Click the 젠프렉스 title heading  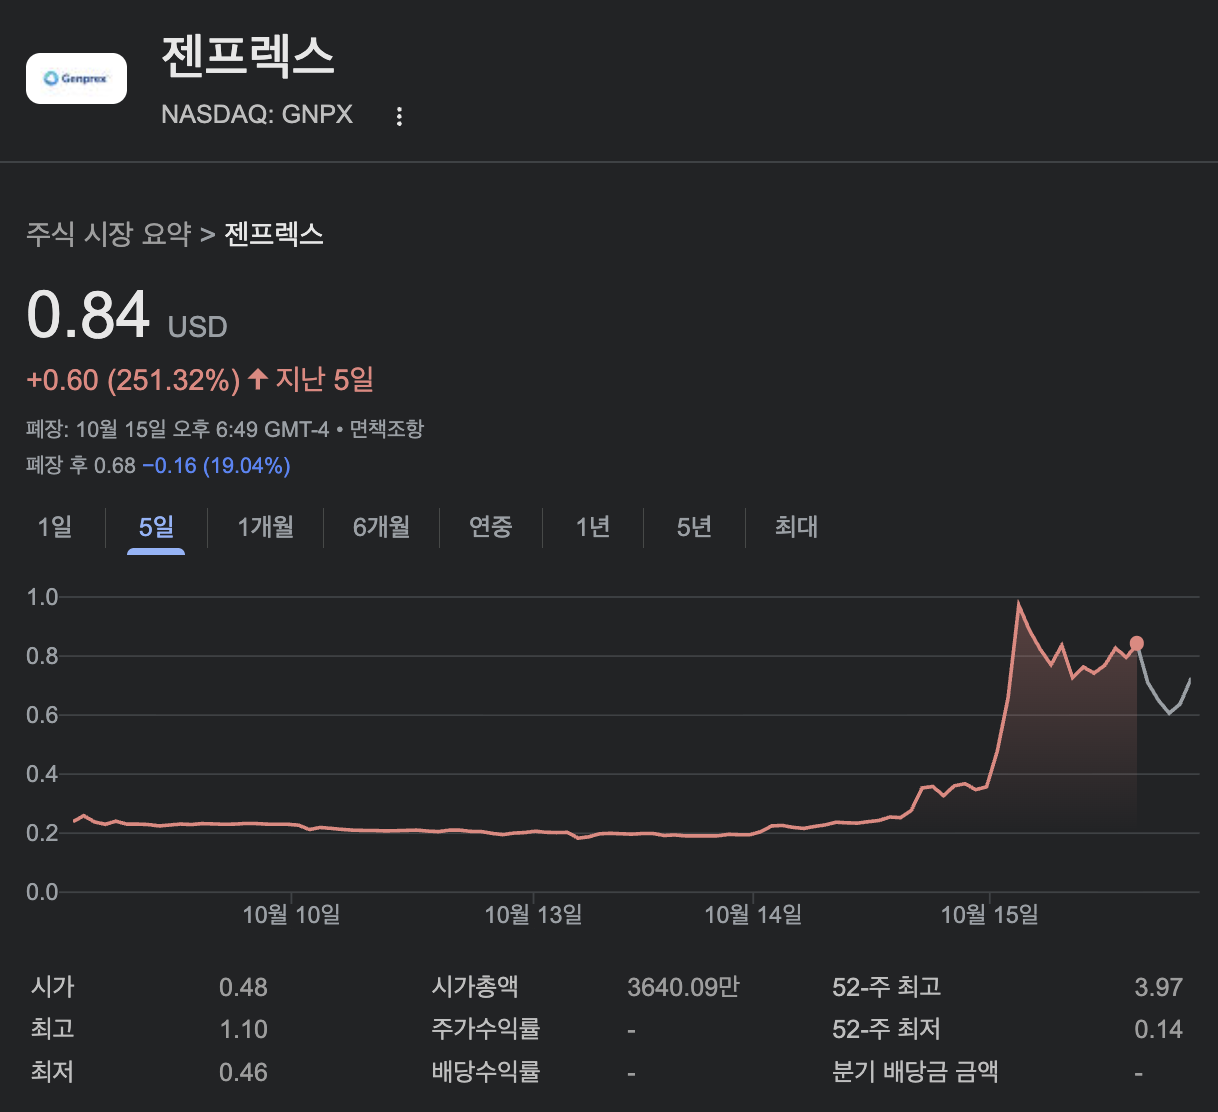(248, 55)
